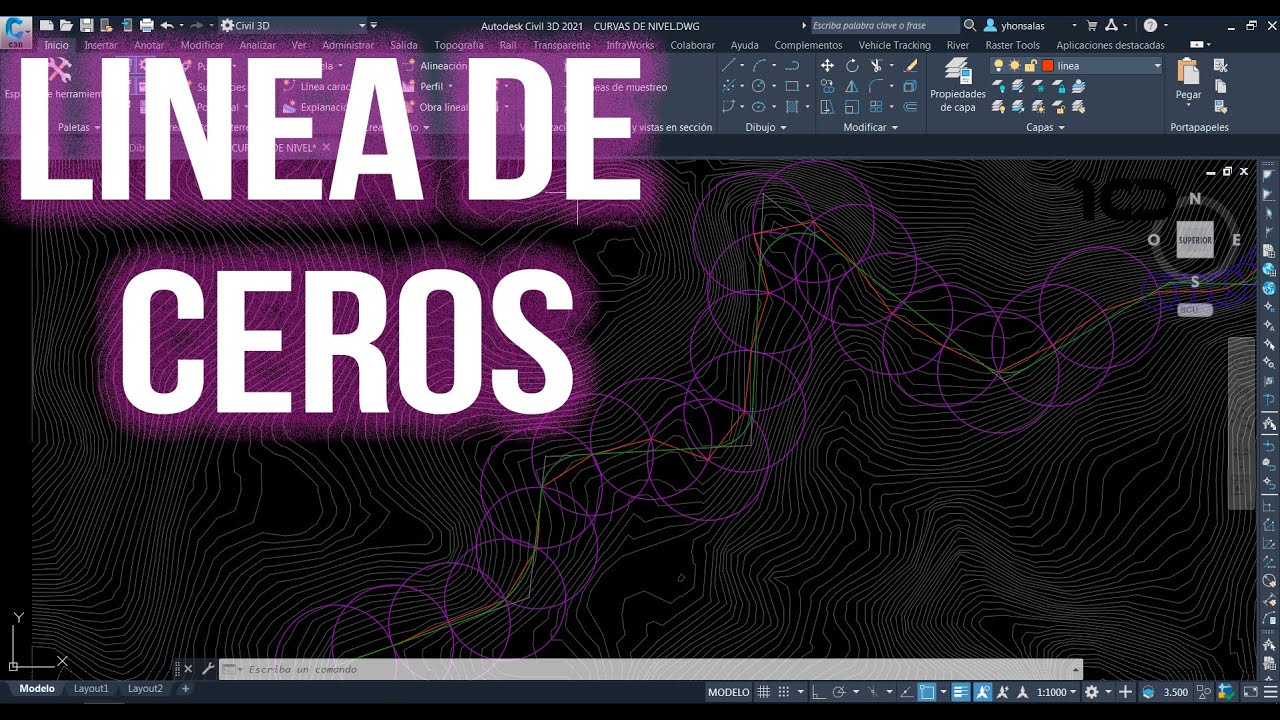Open the Raster Tools ribbon tab

[1012, 45]
